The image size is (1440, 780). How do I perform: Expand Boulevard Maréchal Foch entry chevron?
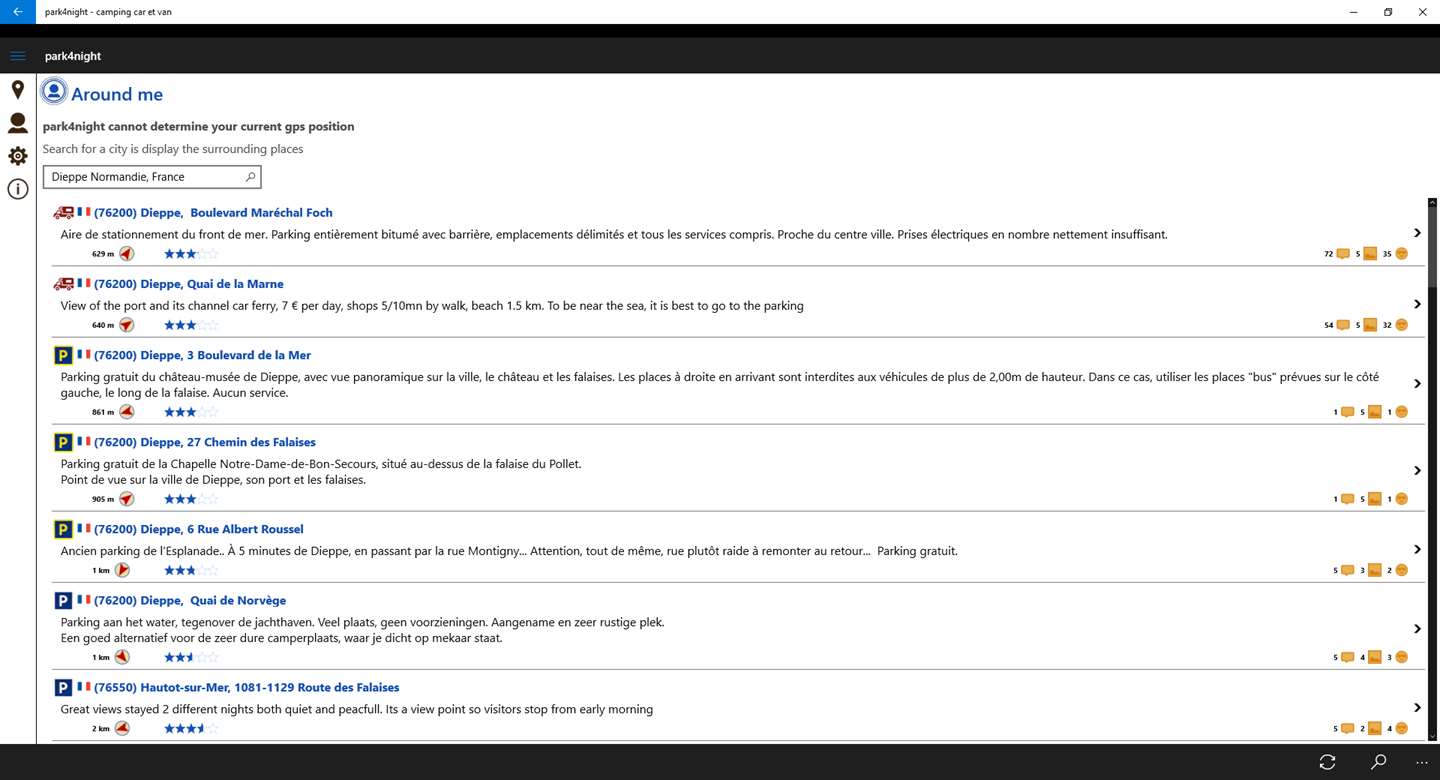pyautogui.click(x=1417, y=233)
